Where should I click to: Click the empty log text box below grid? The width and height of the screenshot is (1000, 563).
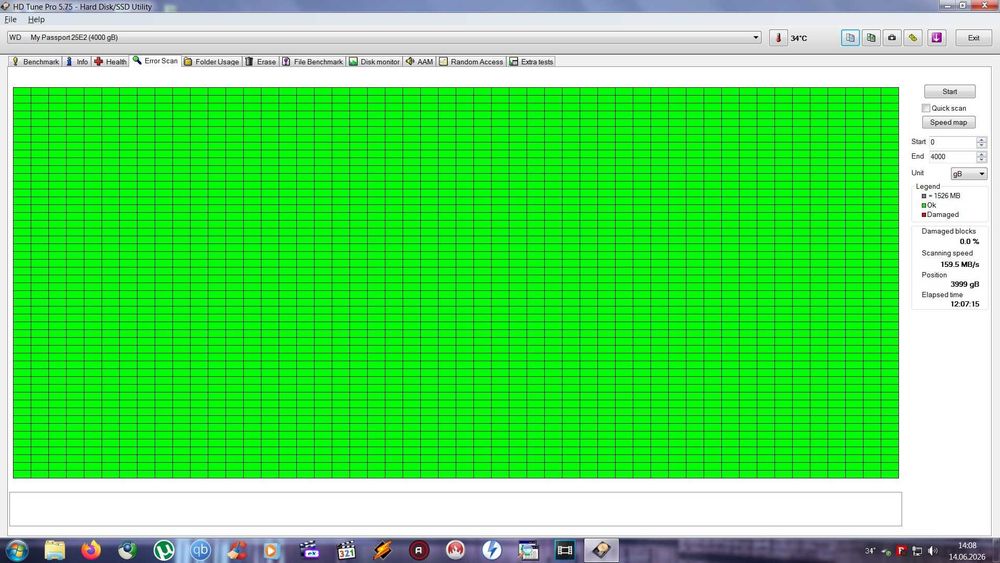[455, 509]
